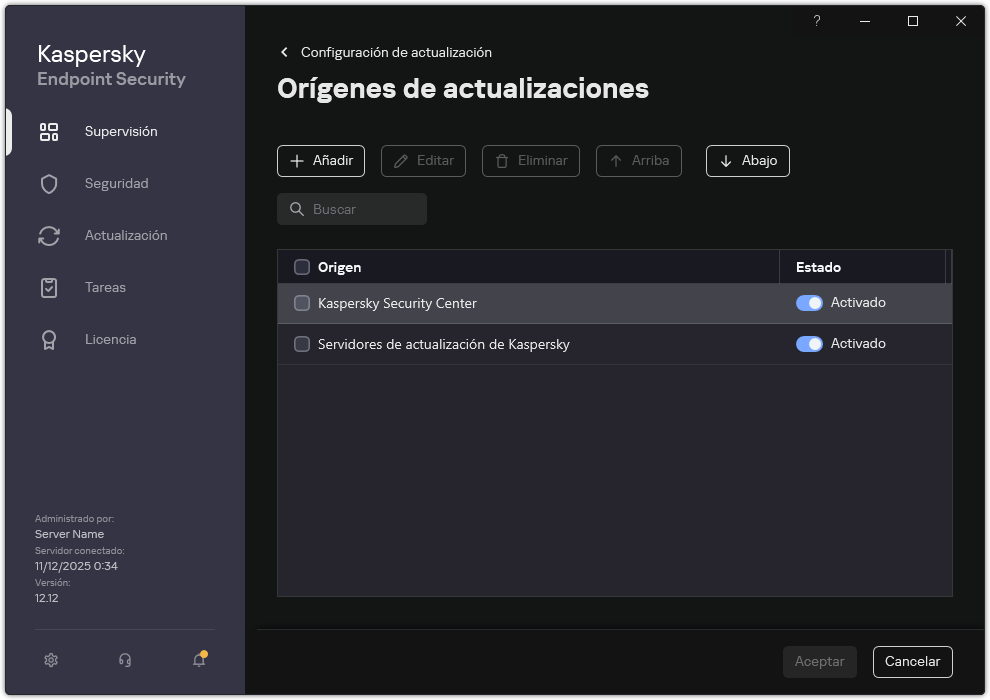Move source up with Arriba

pyautogui.click(x=638, y=160)
